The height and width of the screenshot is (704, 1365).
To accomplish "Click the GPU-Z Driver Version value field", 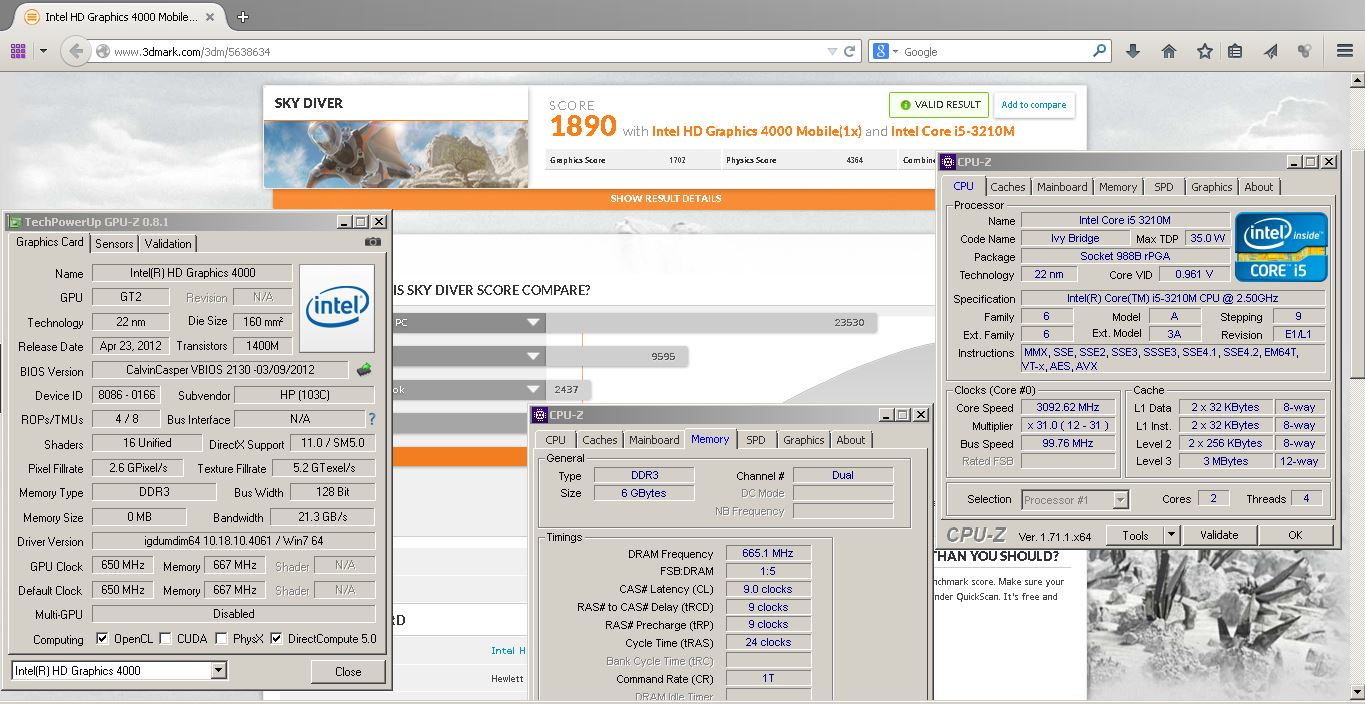I will tap(234, 541).
